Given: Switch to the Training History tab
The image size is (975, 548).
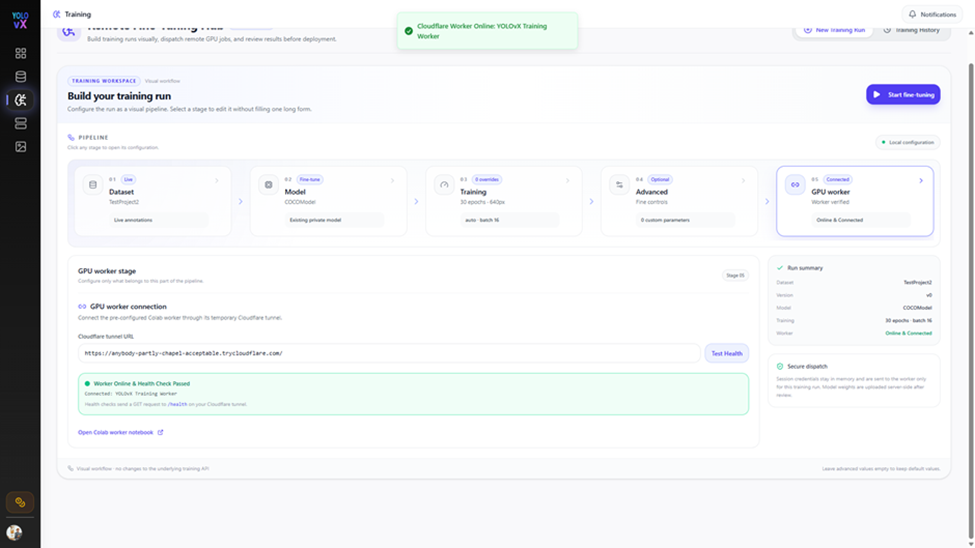Looking at the screenshot, I should [x=912, y=30].
